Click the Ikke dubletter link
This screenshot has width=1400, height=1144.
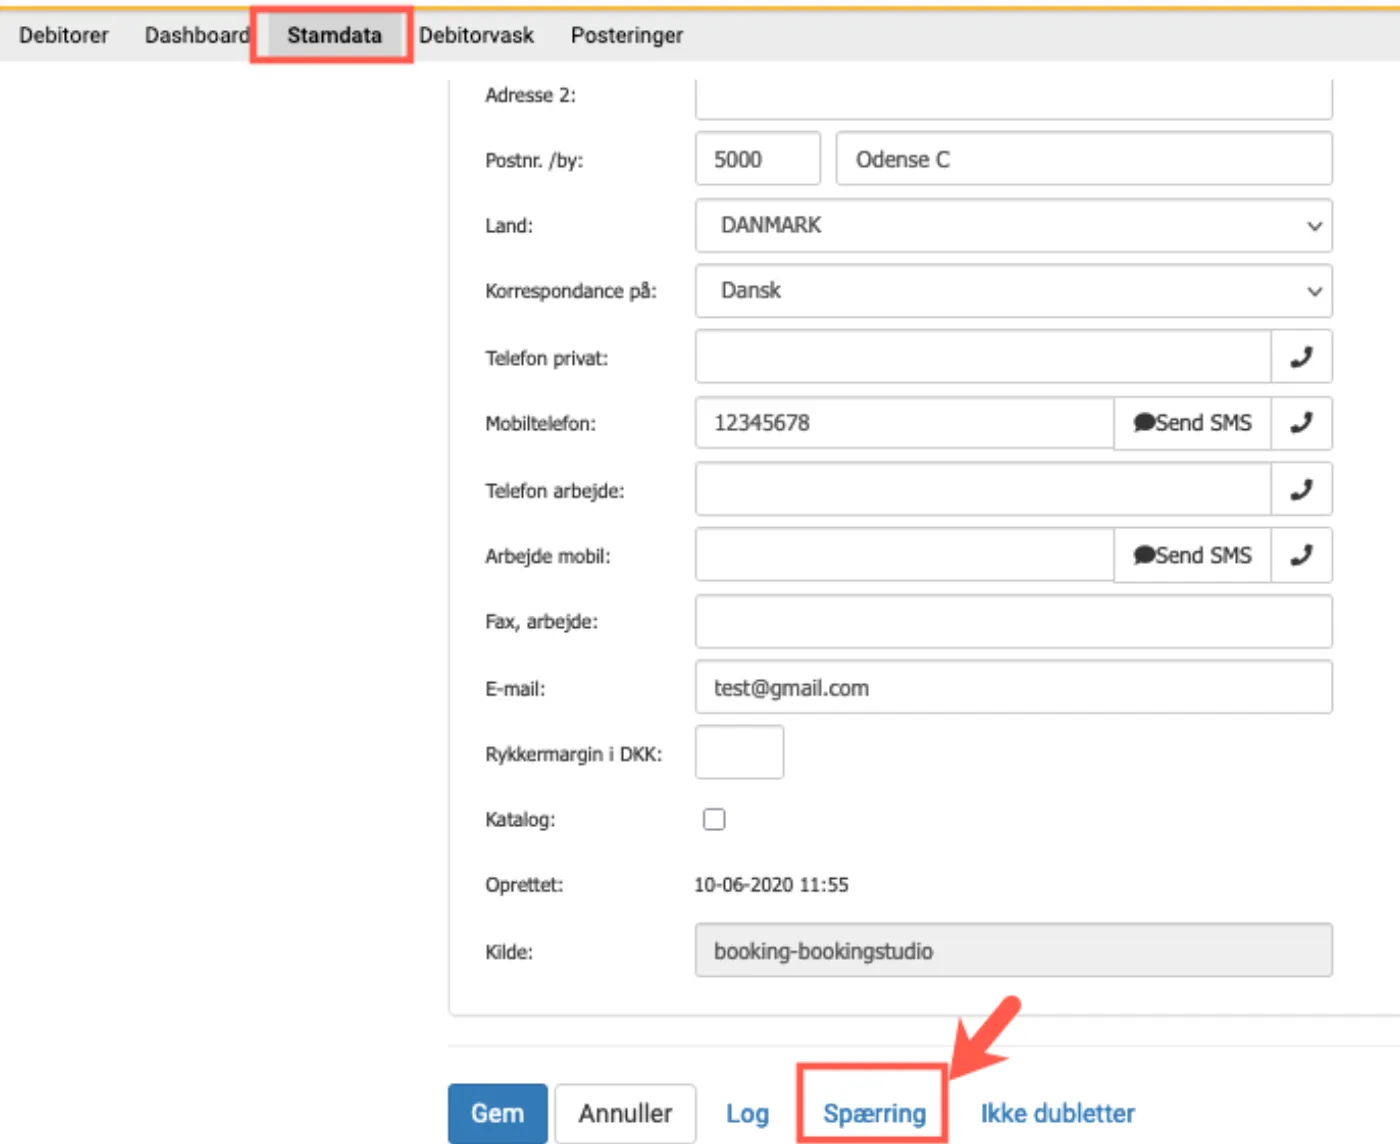click(1057, 1114)
